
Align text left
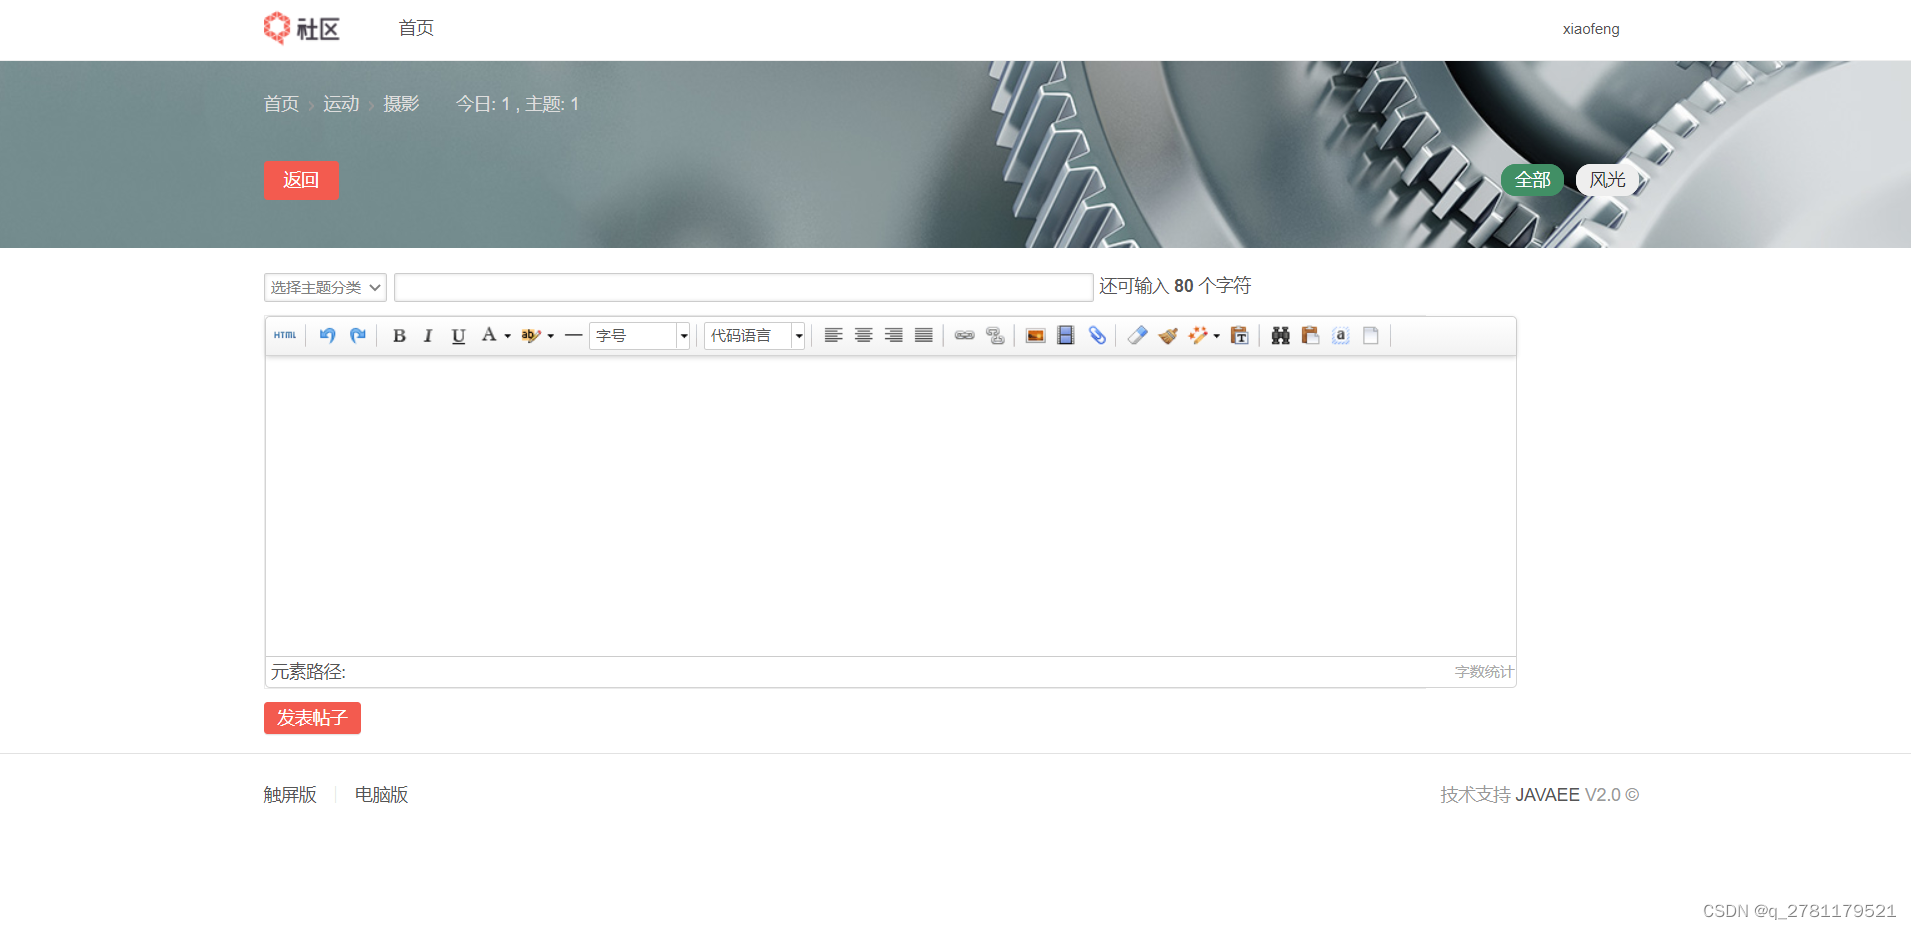coord(833,336)
